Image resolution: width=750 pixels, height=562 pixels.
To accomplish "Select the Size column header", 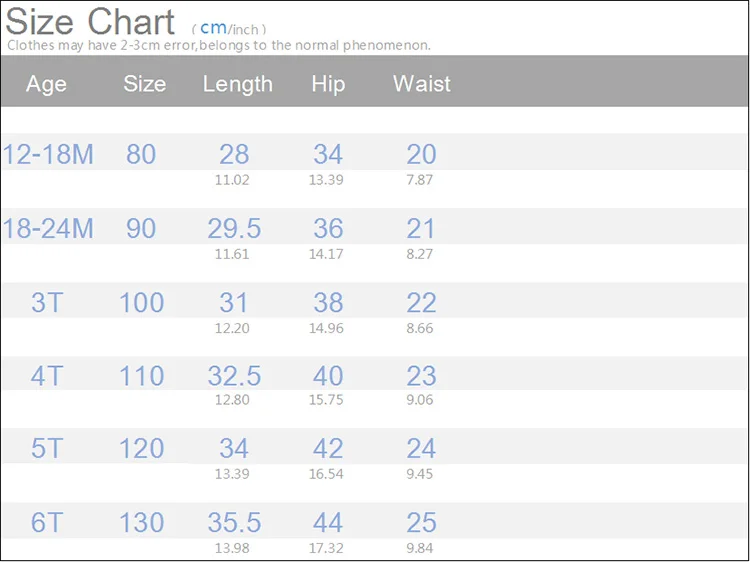I will [x=144, y=84].
